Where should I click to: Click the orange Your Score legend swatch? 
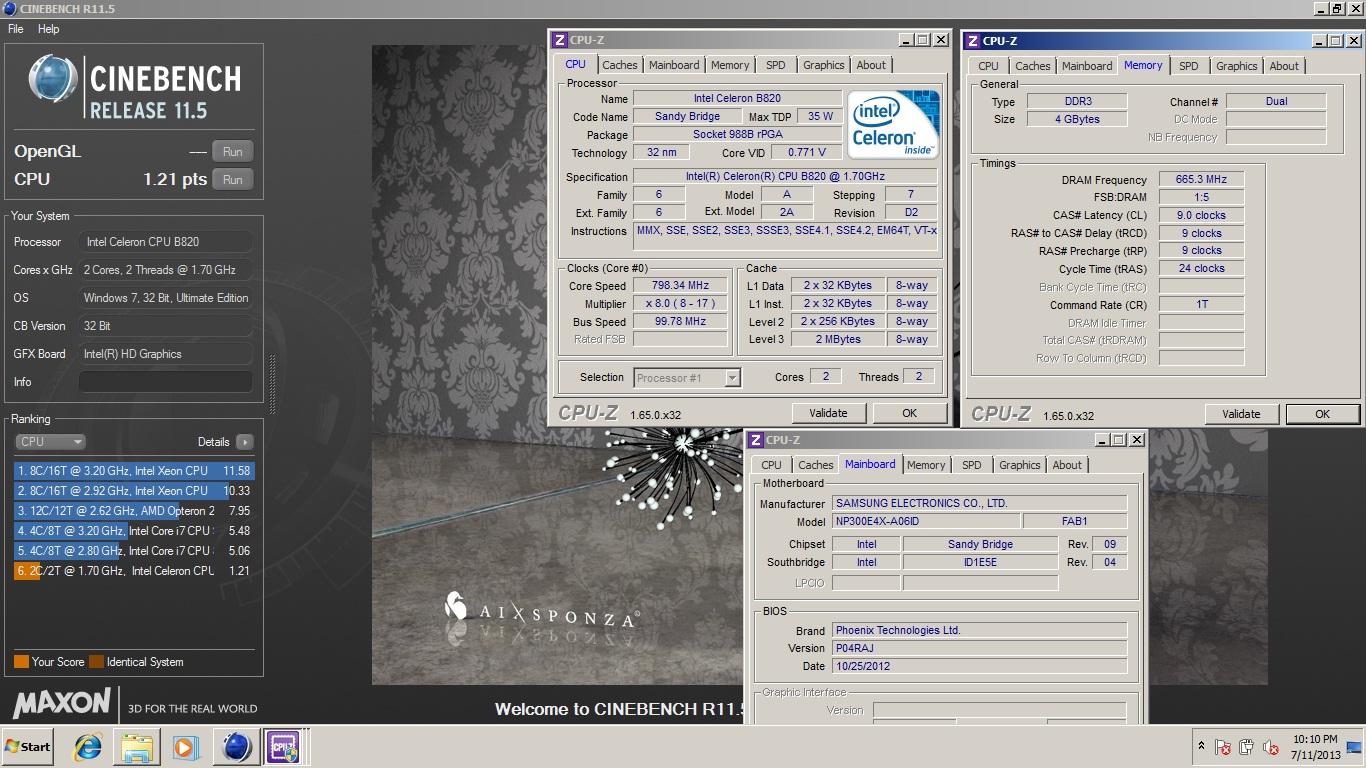click(21, 662)
